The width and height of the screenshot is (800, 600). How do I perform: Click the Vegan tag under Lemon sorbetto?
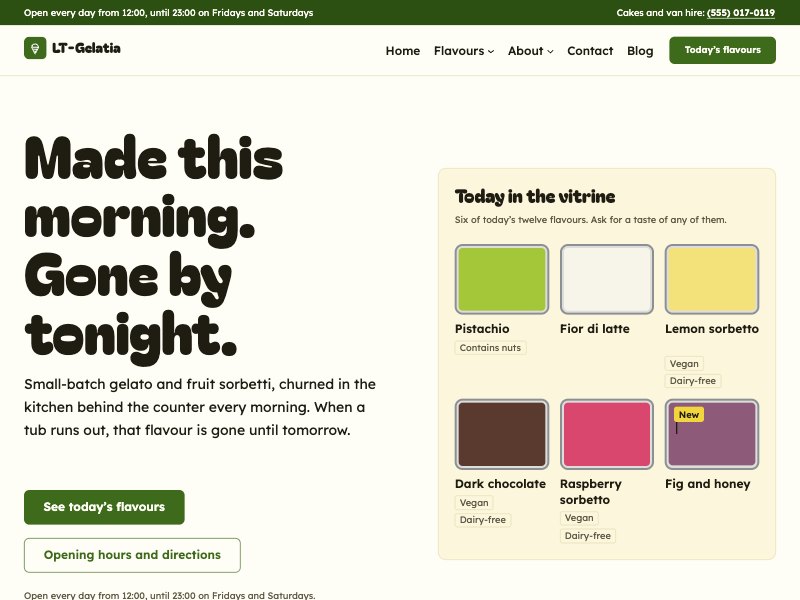point(684,364)
